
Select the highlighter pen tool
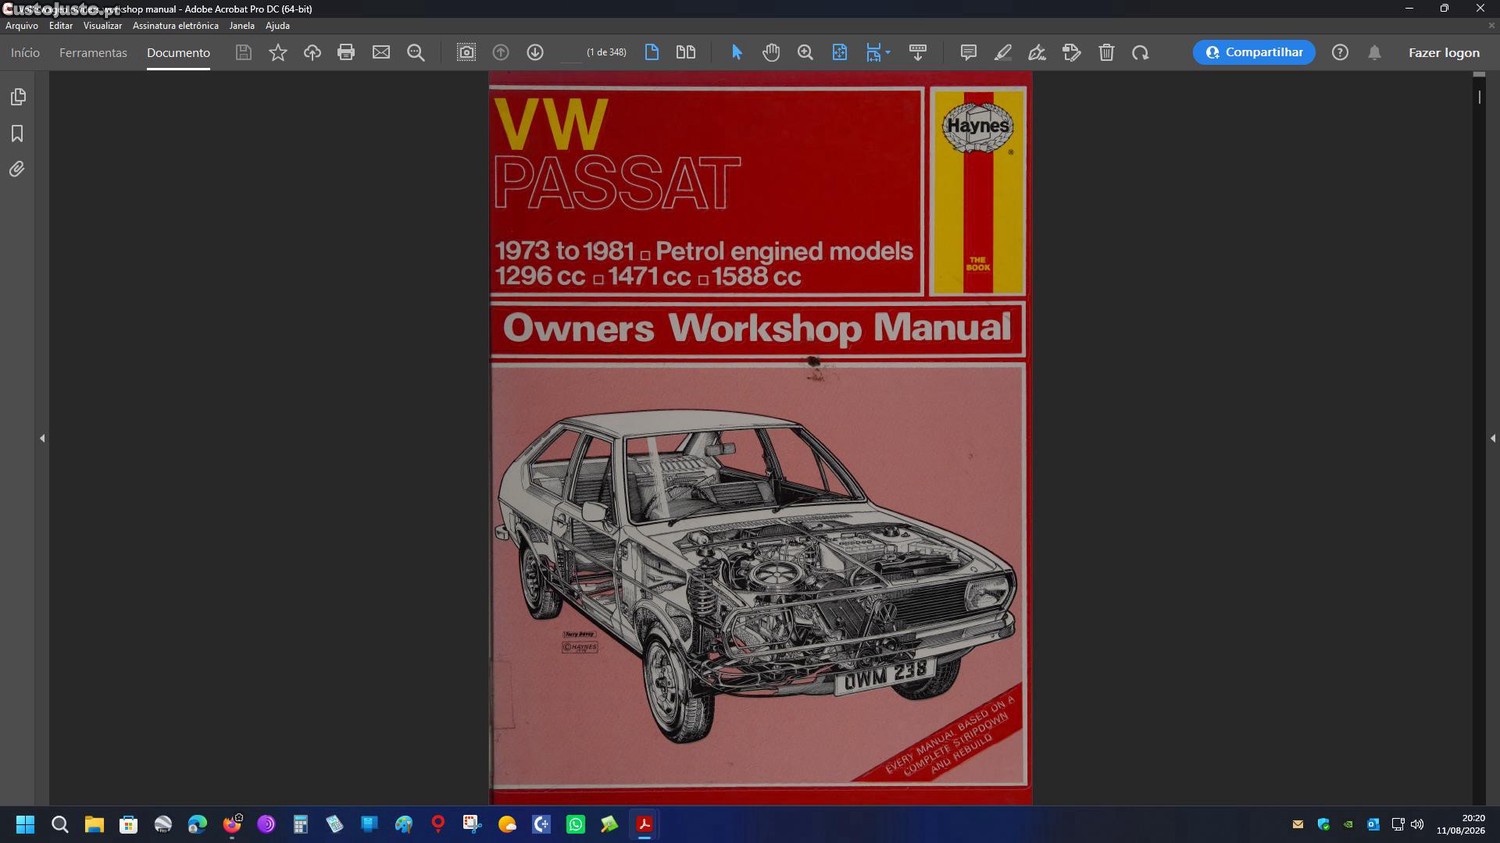point(1003,53)
